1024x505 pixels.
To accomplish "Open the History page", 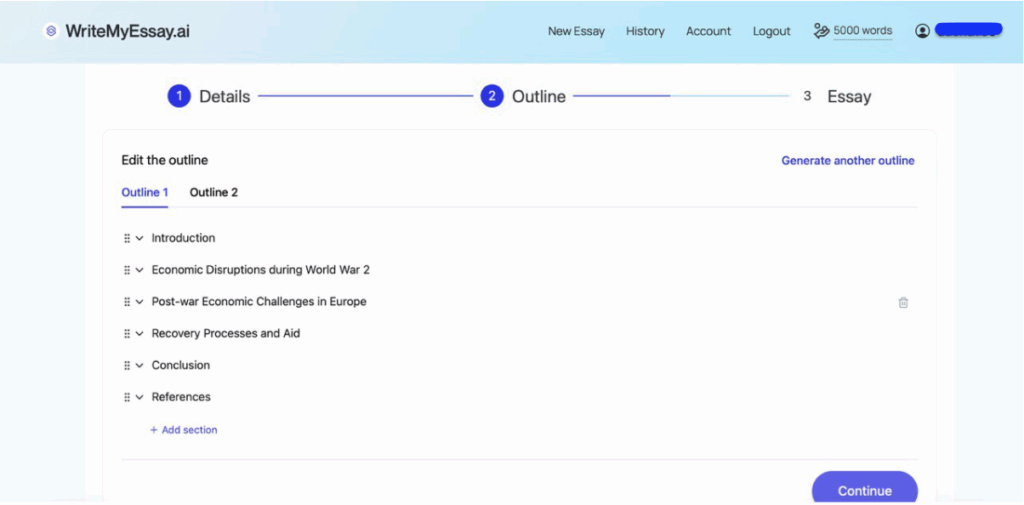I will coord(645,31).
